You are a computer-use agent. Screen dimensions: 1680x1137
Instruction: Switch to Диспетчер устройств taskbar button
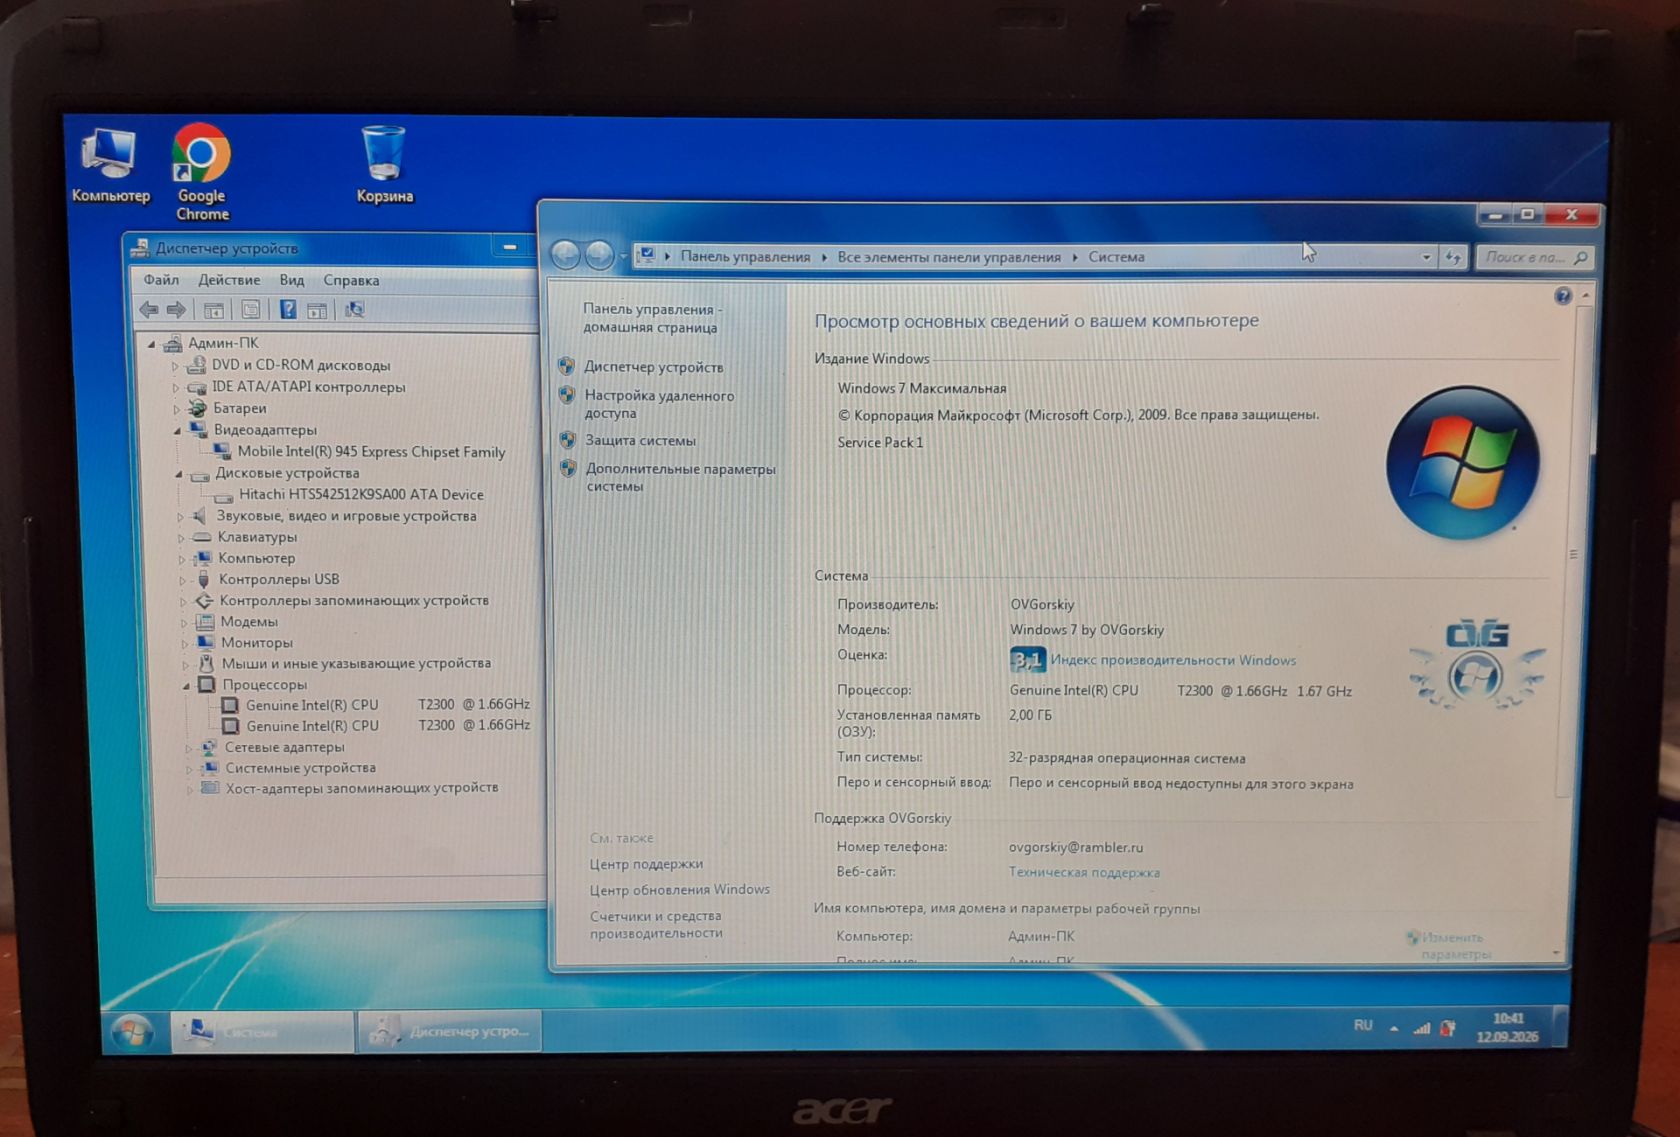[x=450, y=1031]
